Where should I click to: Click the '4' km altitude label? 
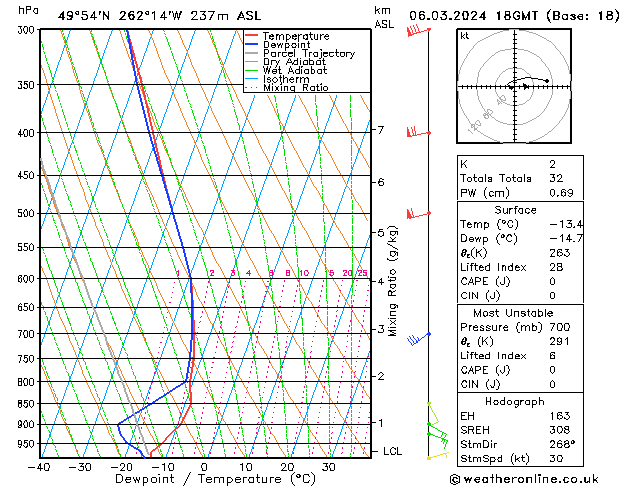(x=380, y=281)
